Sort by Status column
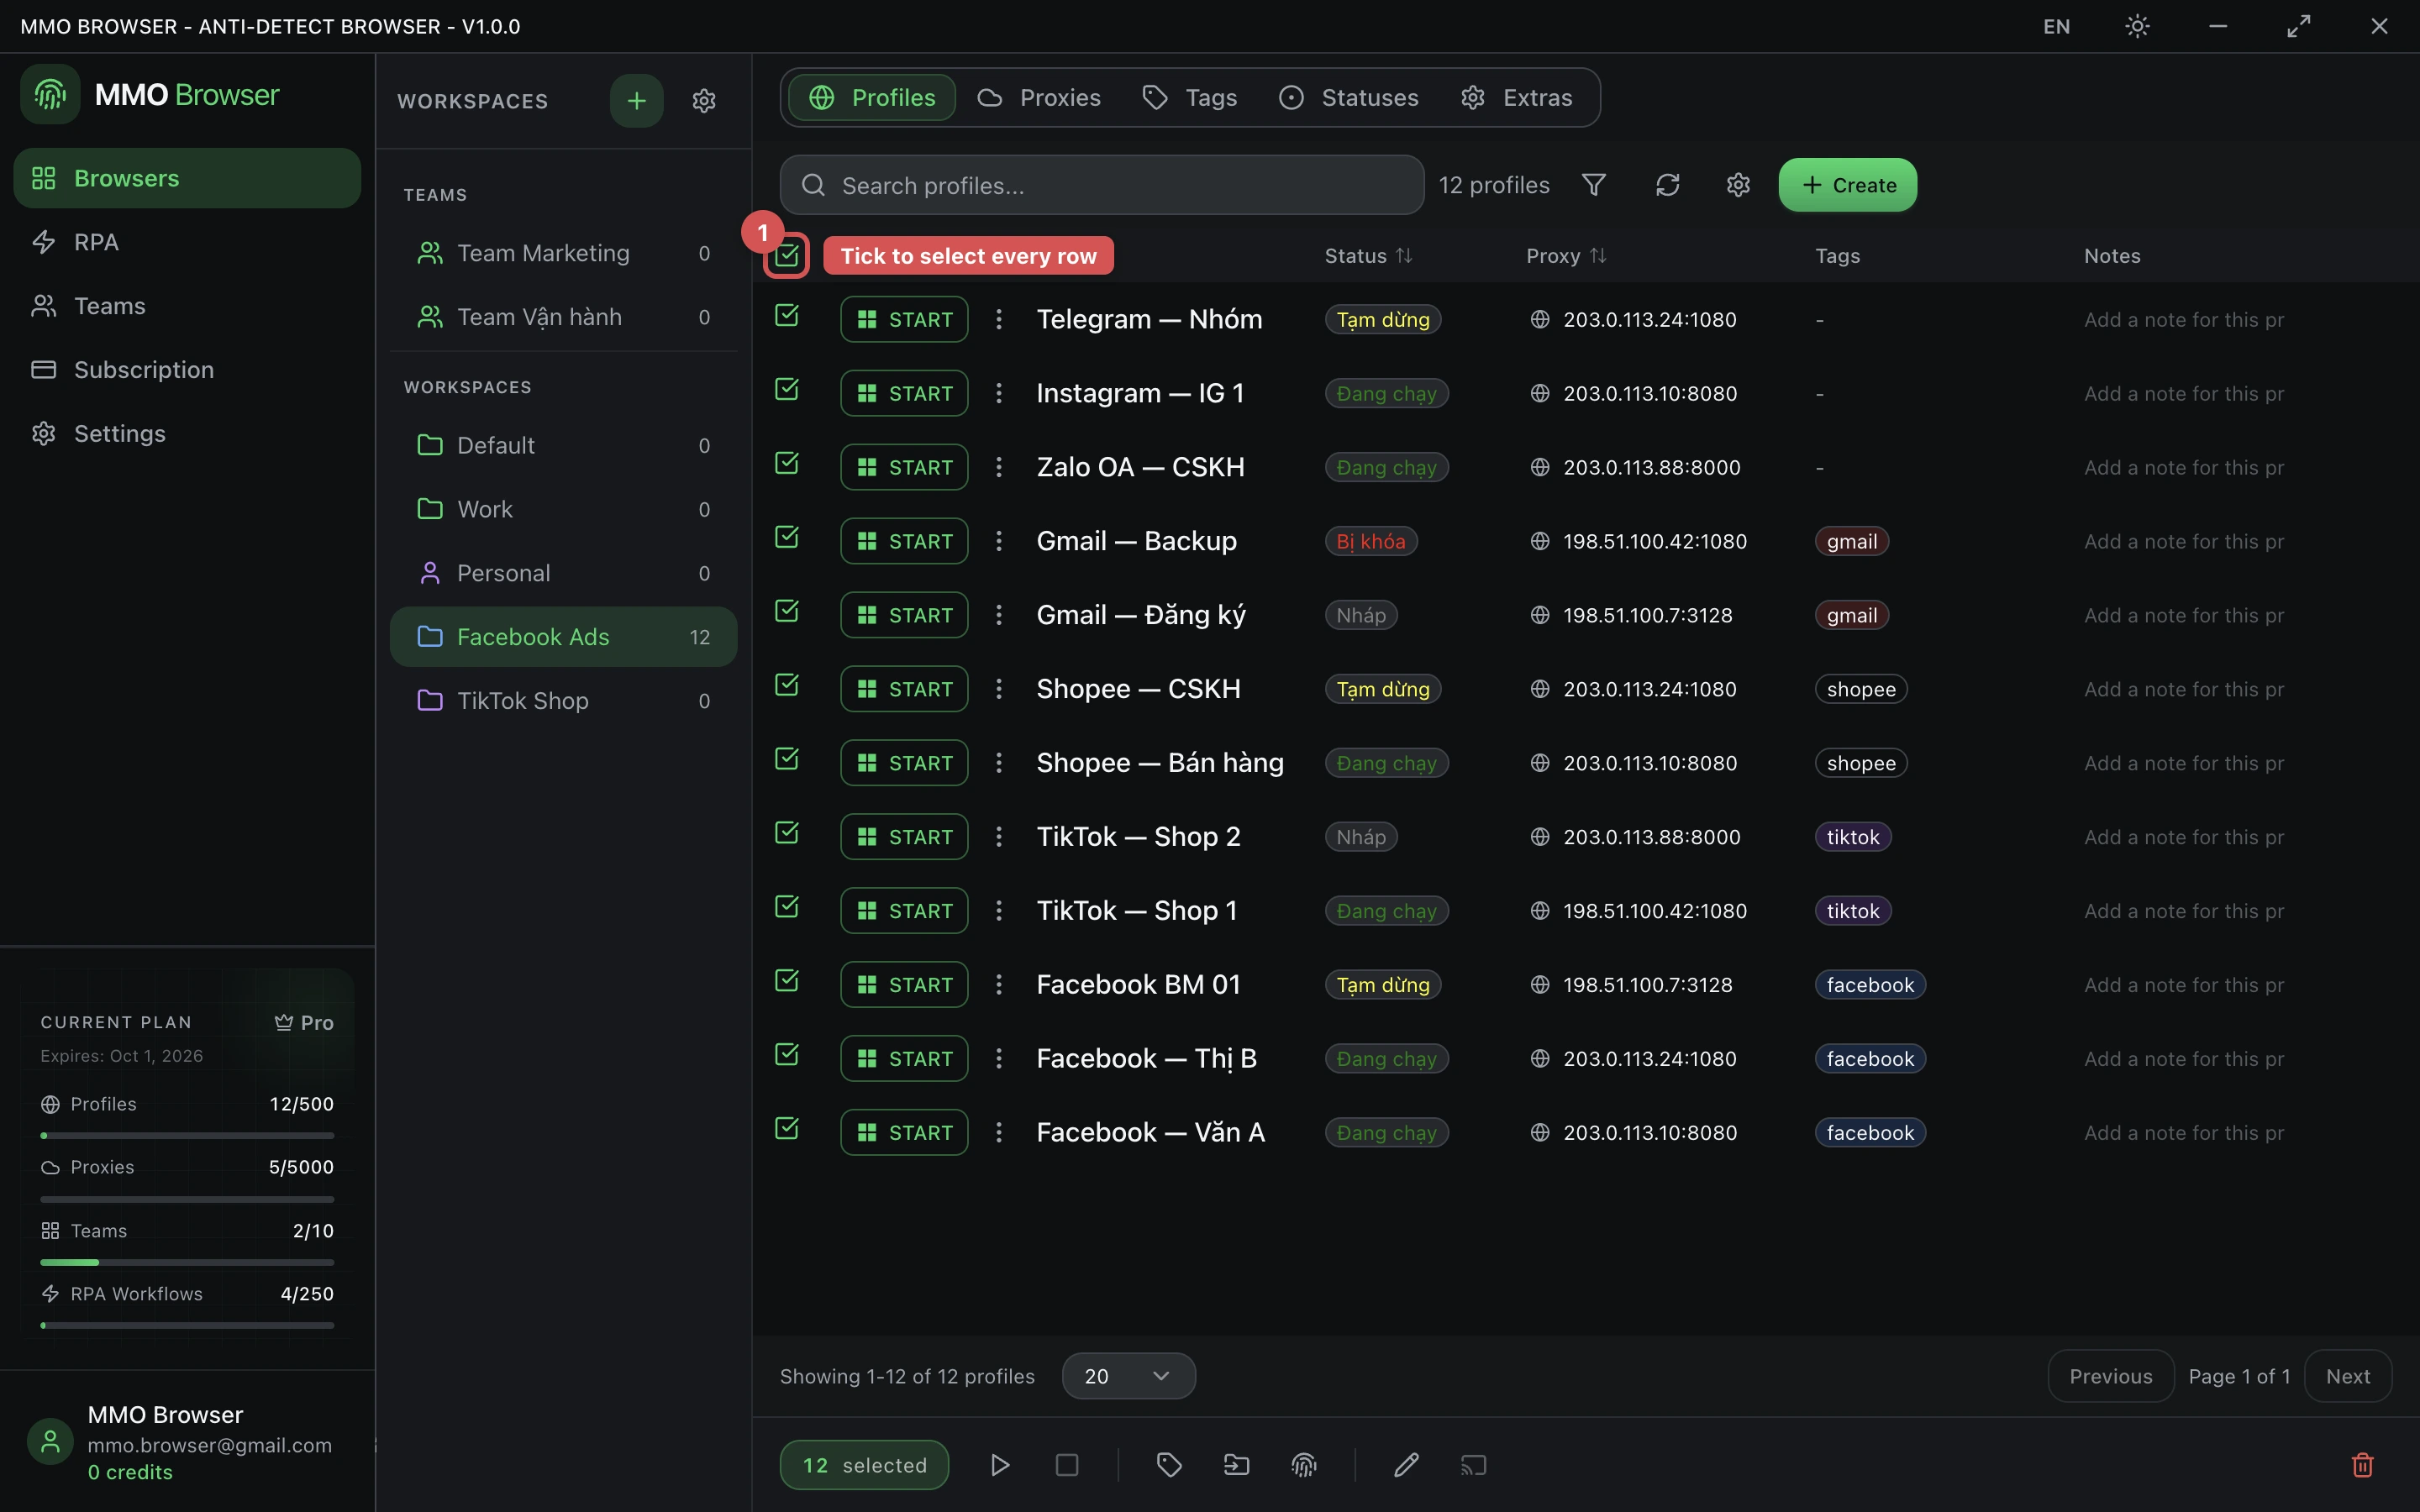Screen dimensions: 2420x1512 pos(1368,256)
